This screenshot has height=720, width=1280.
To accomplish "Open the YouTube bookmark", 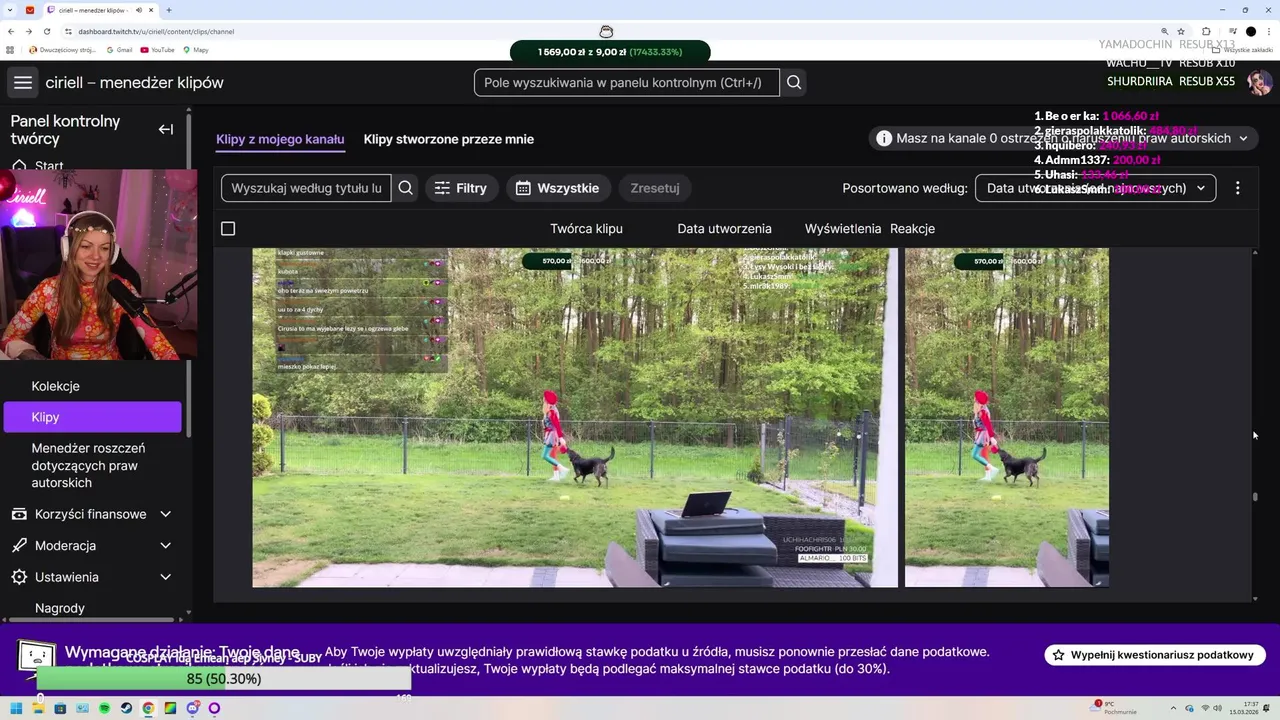I will tap(158, 49).
